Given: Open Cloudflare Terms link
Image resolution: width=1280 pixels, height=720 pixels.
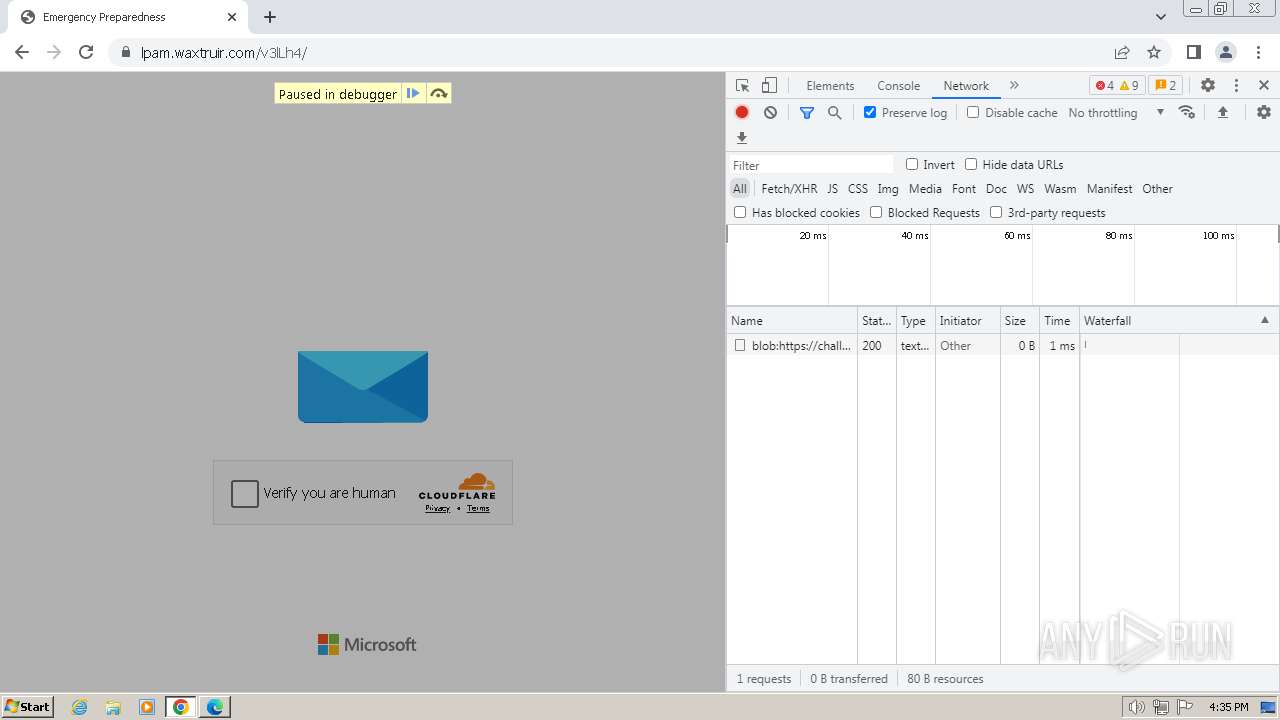Looking at the screenshot, I should pos(478,508).
